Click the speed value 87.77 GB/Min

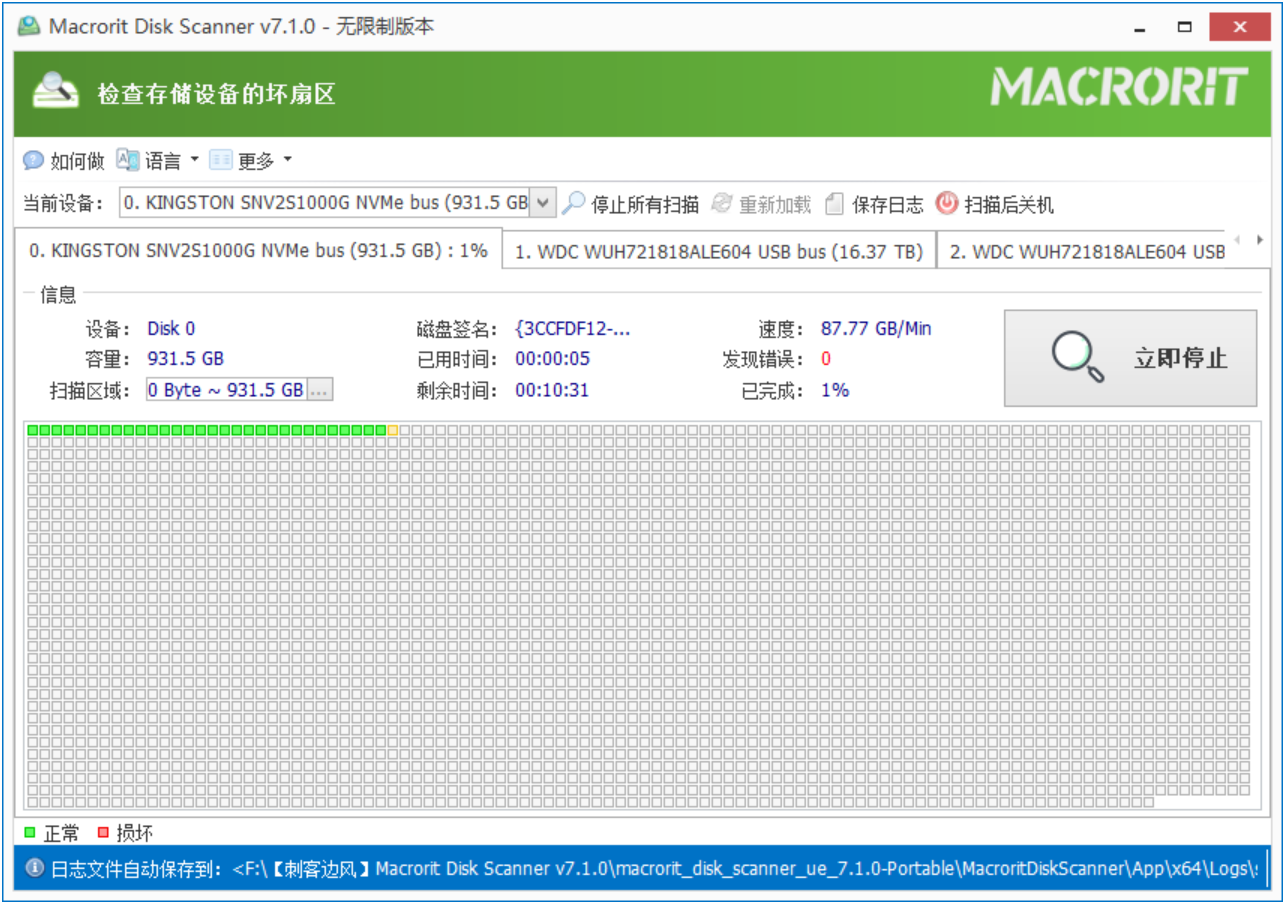[876, 328]
